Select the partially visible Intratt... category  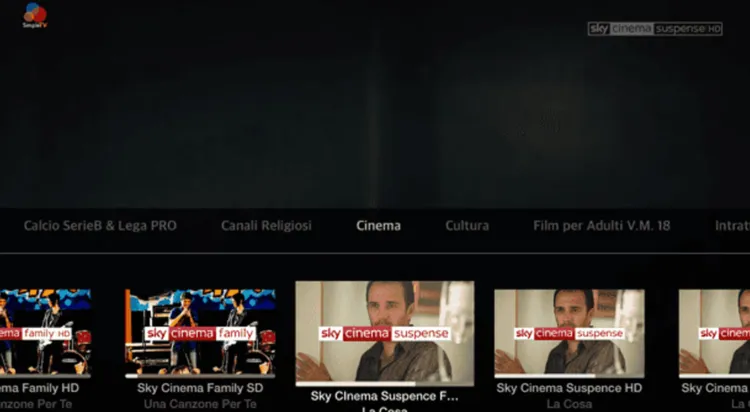click(x=731, y=226)
